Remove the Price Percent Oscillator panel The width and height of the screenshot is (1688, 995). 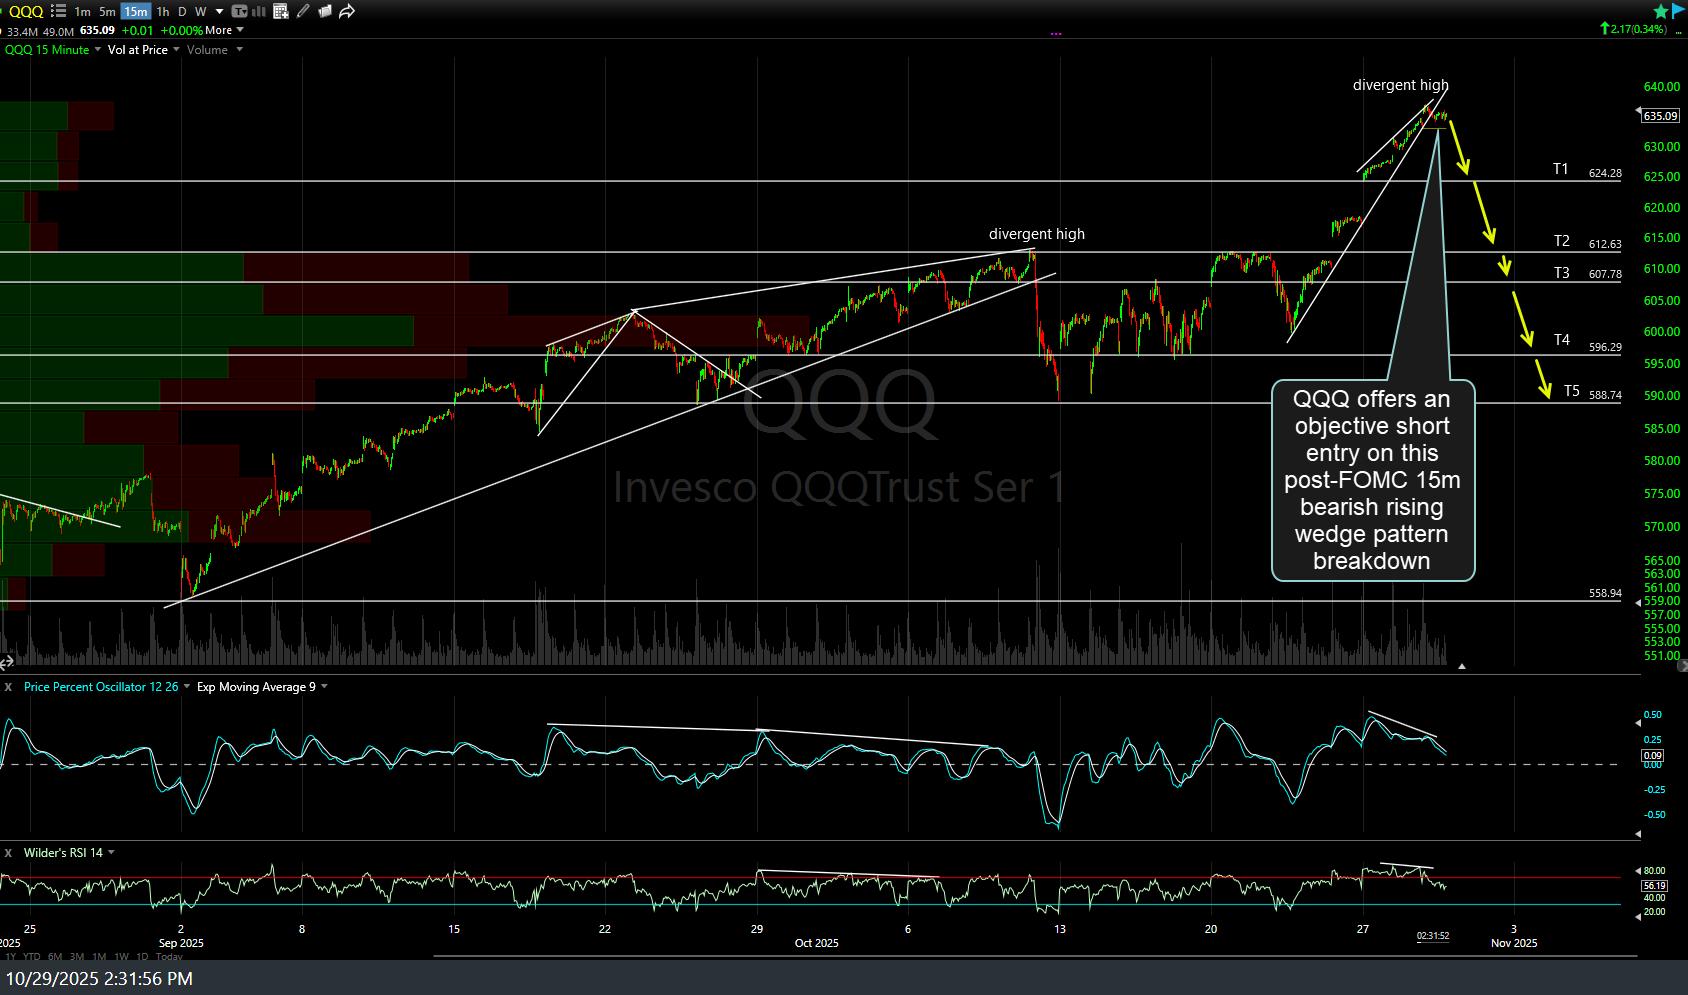coord(8,687)
